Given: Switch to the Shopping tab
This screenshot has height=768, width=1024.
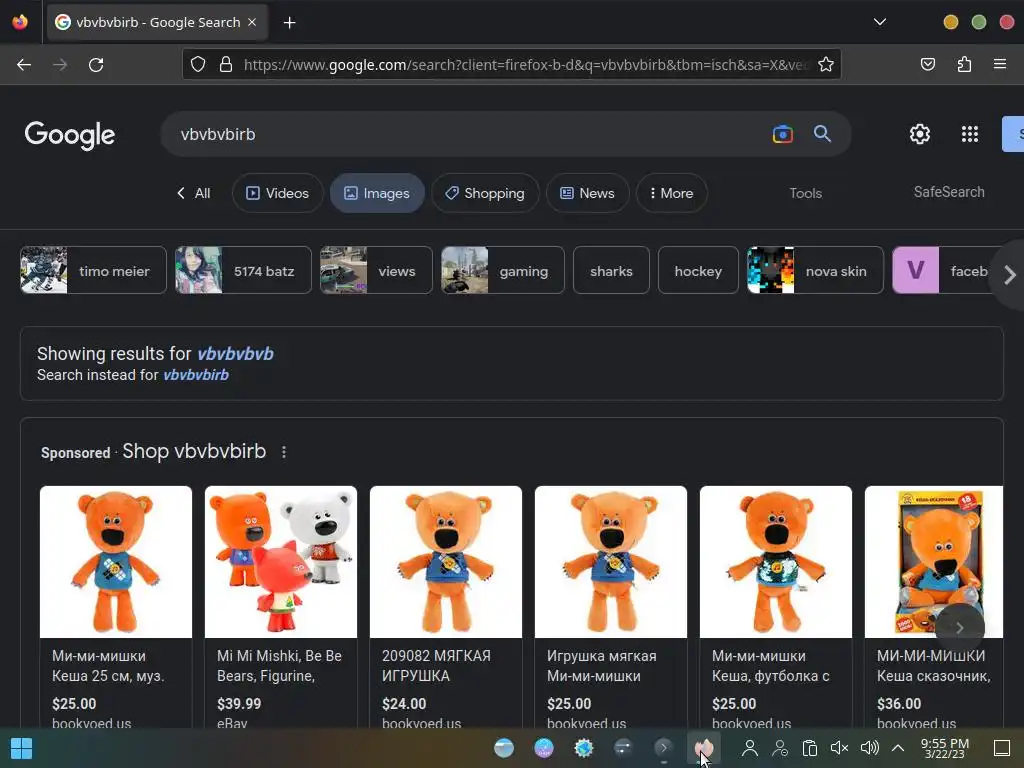Looking at the screenshot, I should (485, 193).
